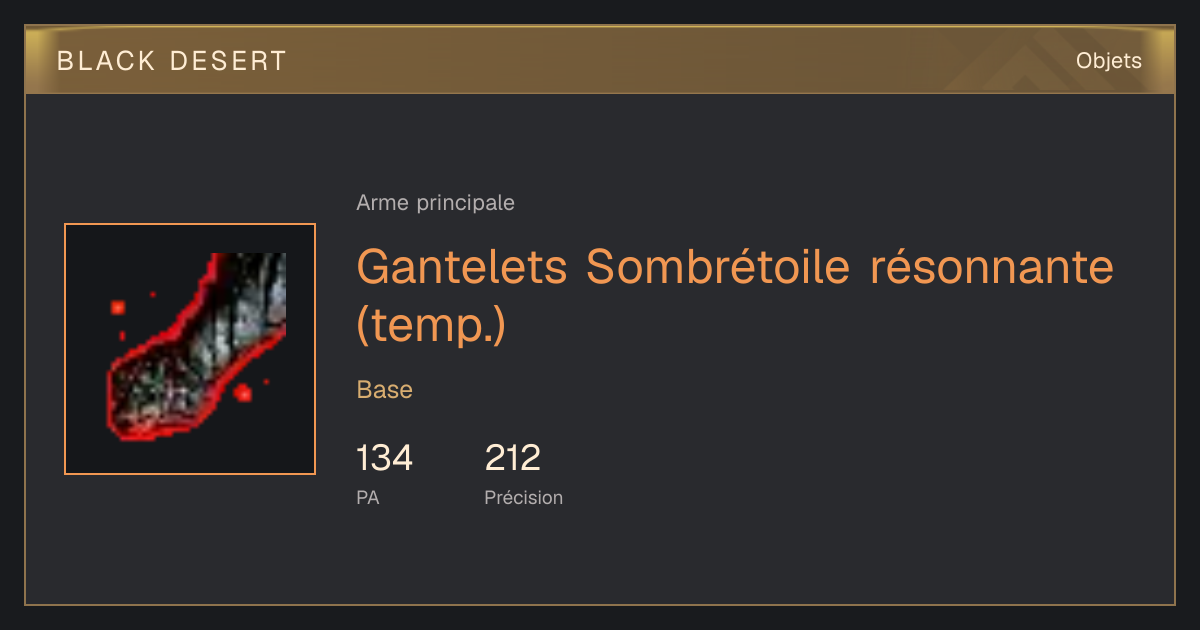The image size is (1200, 630).
Task: Select the Arme principale category label
Action: [435, 203]
